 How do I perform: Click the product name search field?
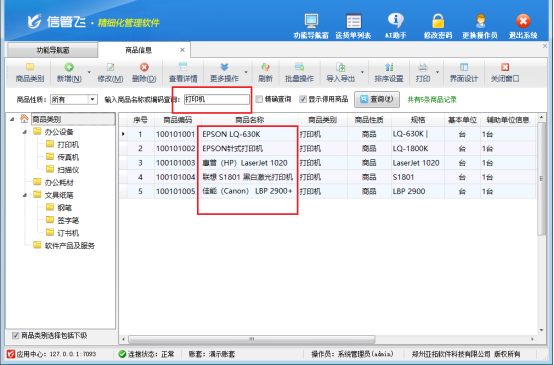[217, 99]
